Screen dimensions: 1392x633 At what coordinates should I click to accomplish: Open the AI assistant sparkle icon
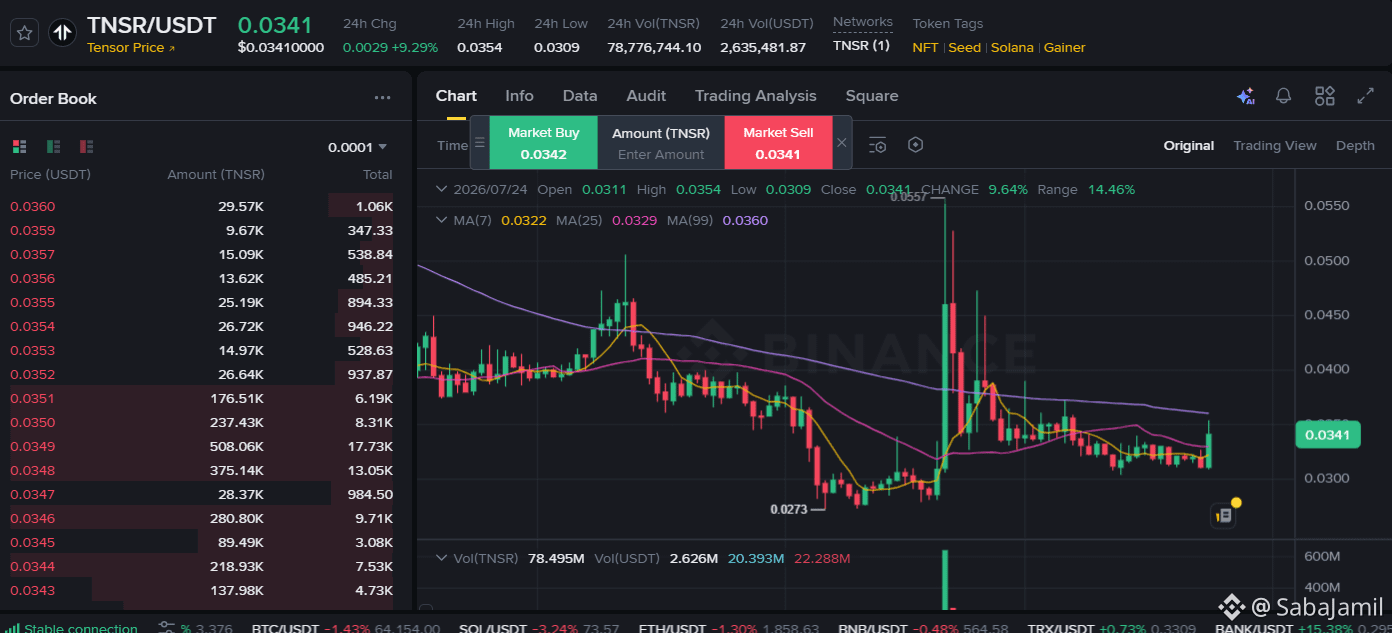click(1245, 96)
